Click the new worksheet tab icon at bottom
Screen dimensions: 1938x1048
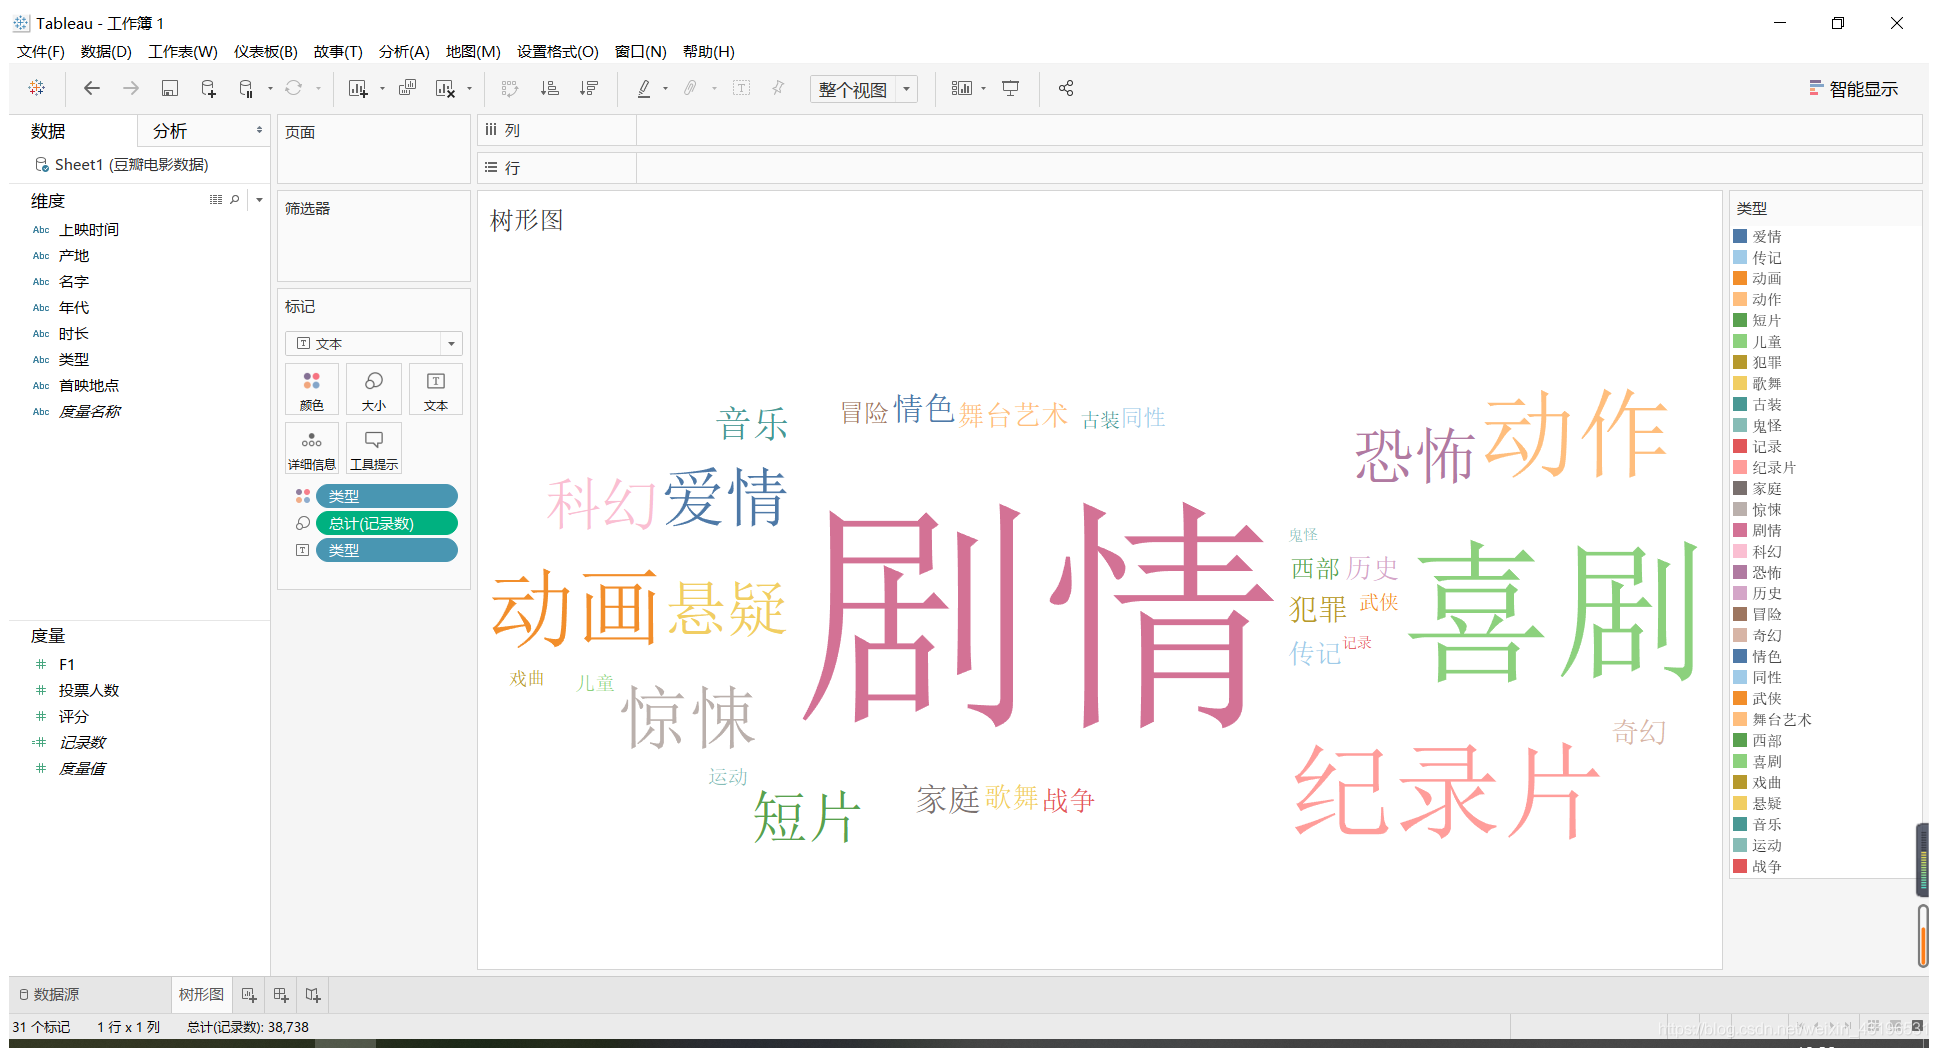click(249, 995)
